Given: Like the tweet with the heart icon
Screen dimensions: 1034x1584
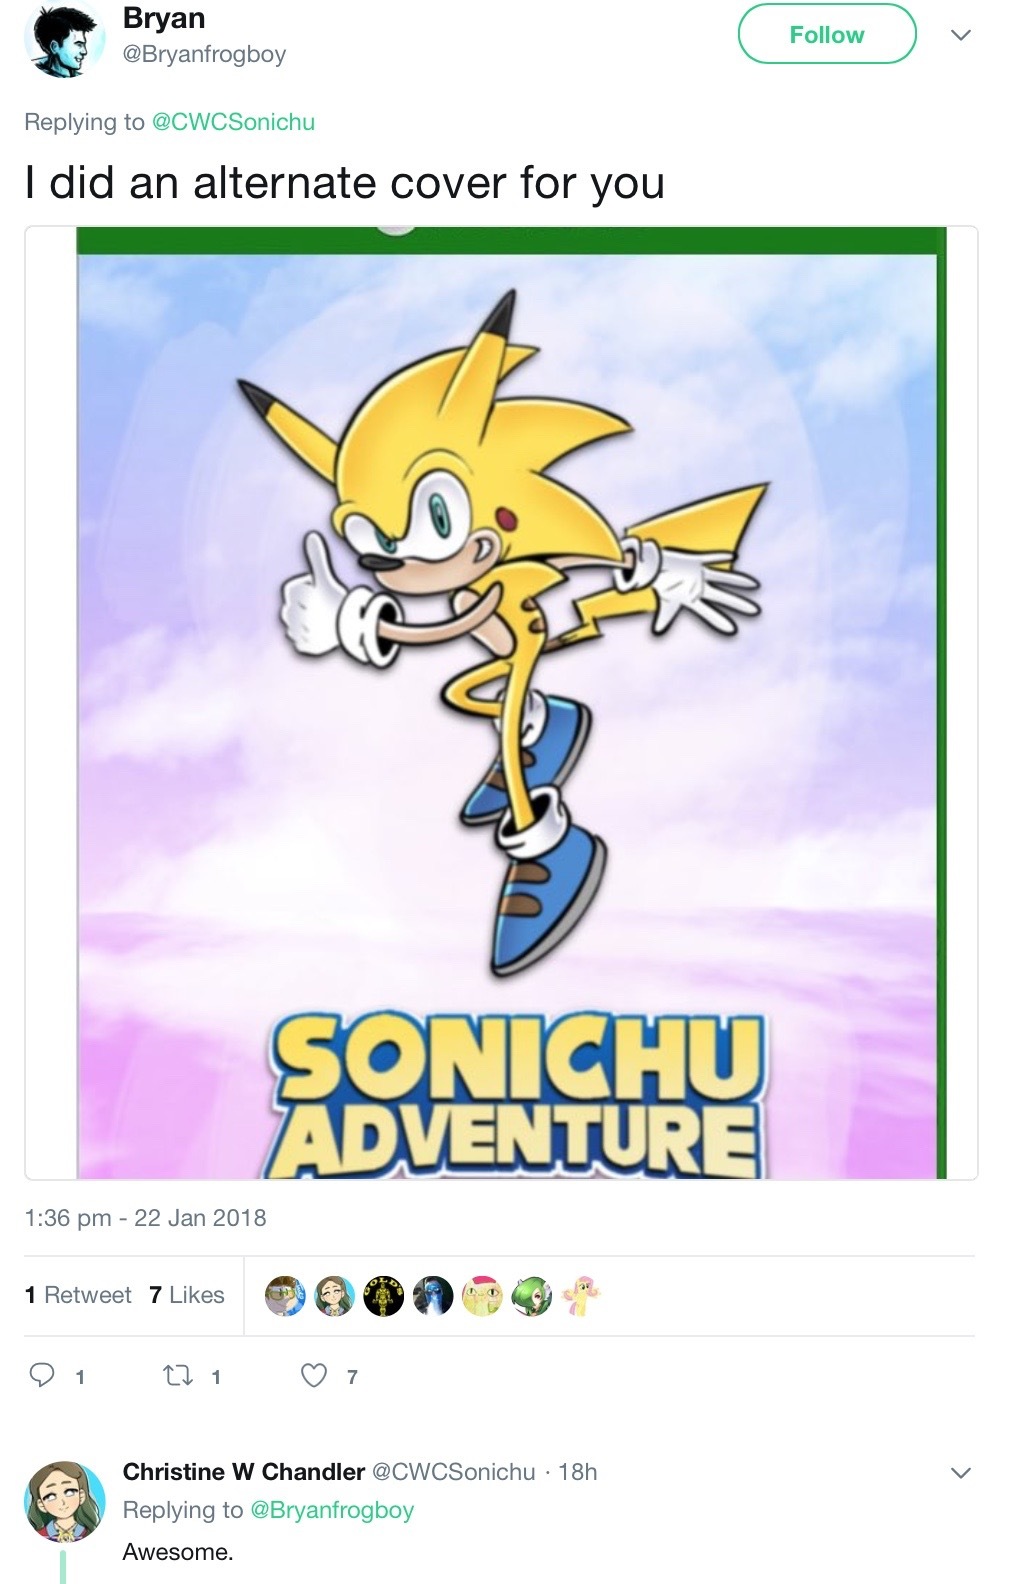Looking at the screenshot, I should 314,1376.
